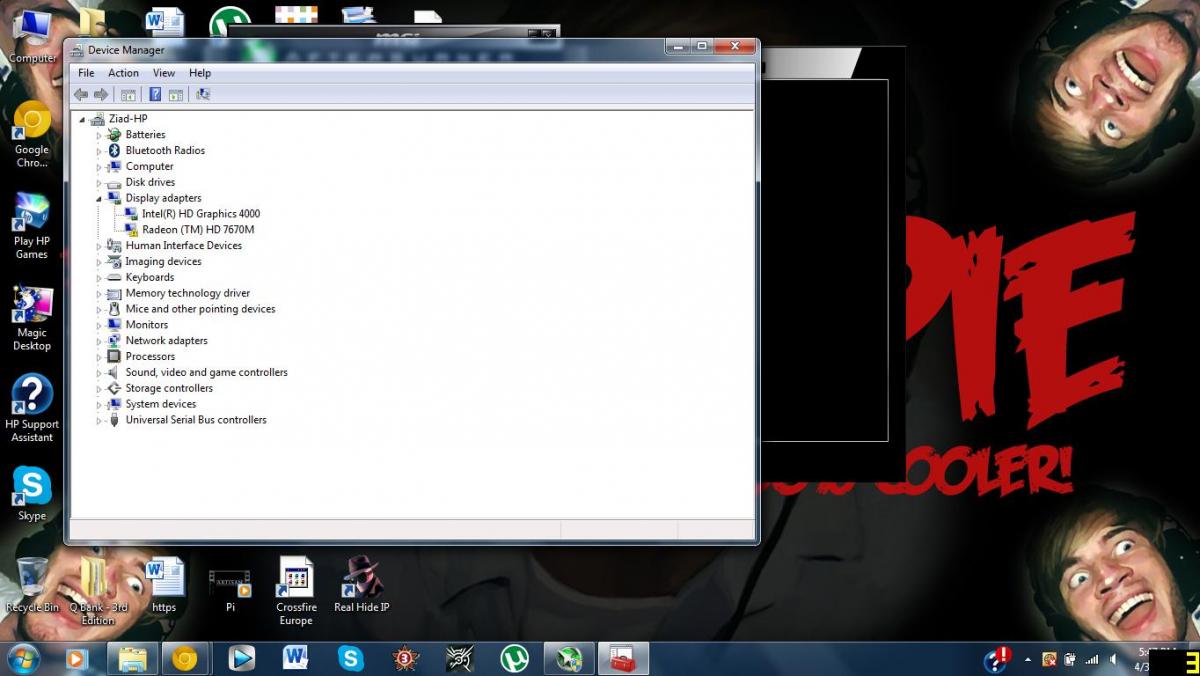Select the Network adapters category icon
This screenshot has height=676, width=1200.
114,340
